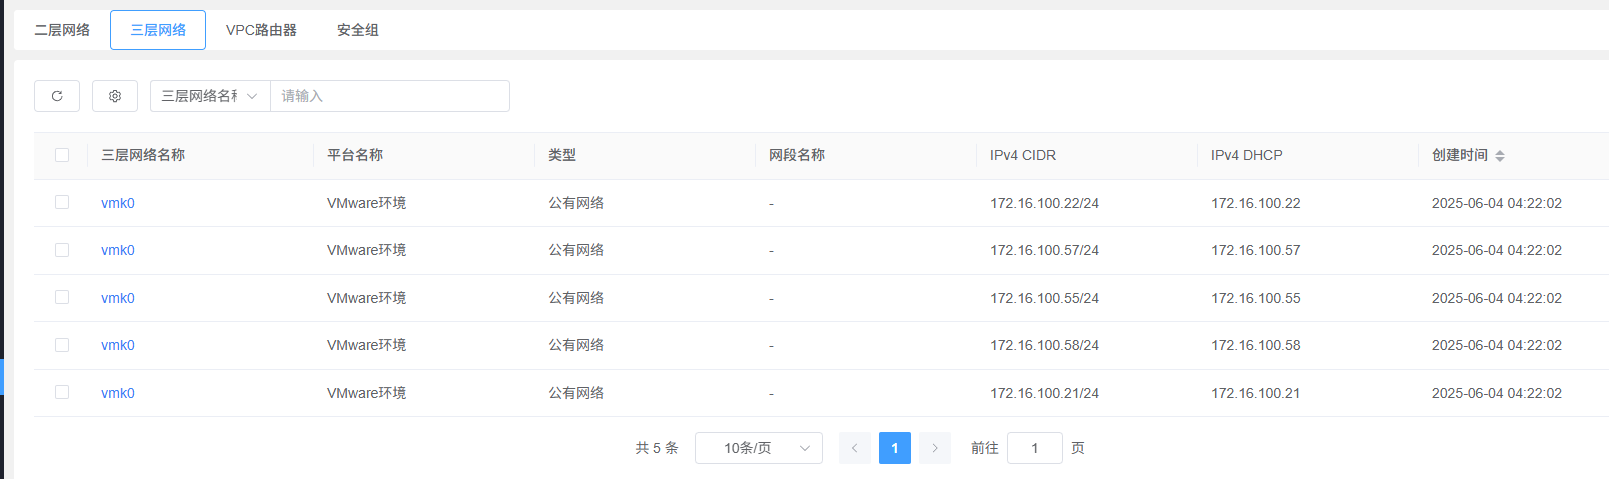Focus the 请输入 search input
1609x479 pixels.
tap(390, 96)
